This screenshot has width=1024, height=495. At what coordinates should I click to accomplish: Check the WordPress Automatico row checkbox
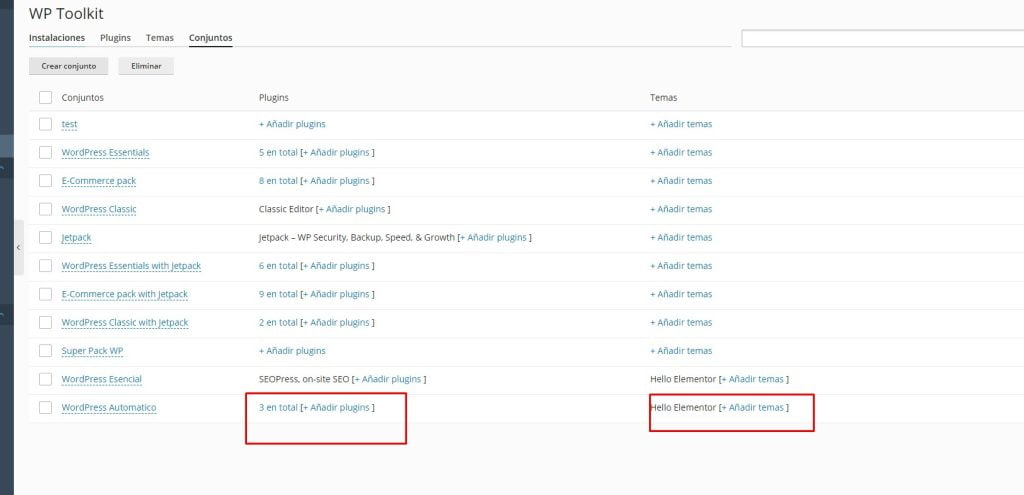coord(45,407)
